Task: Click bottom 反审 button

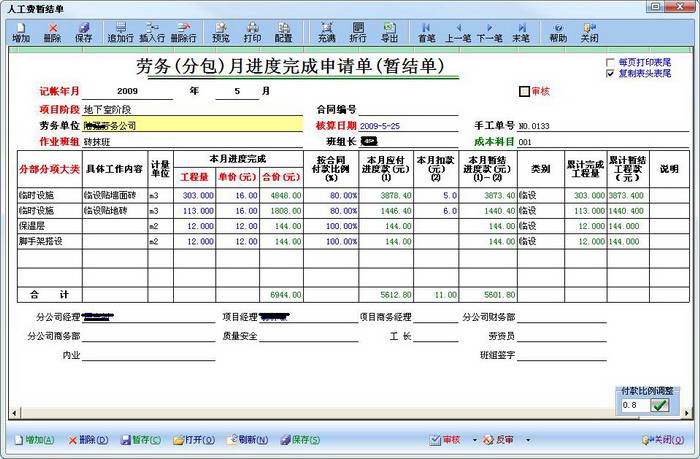Action: (498, 440)
